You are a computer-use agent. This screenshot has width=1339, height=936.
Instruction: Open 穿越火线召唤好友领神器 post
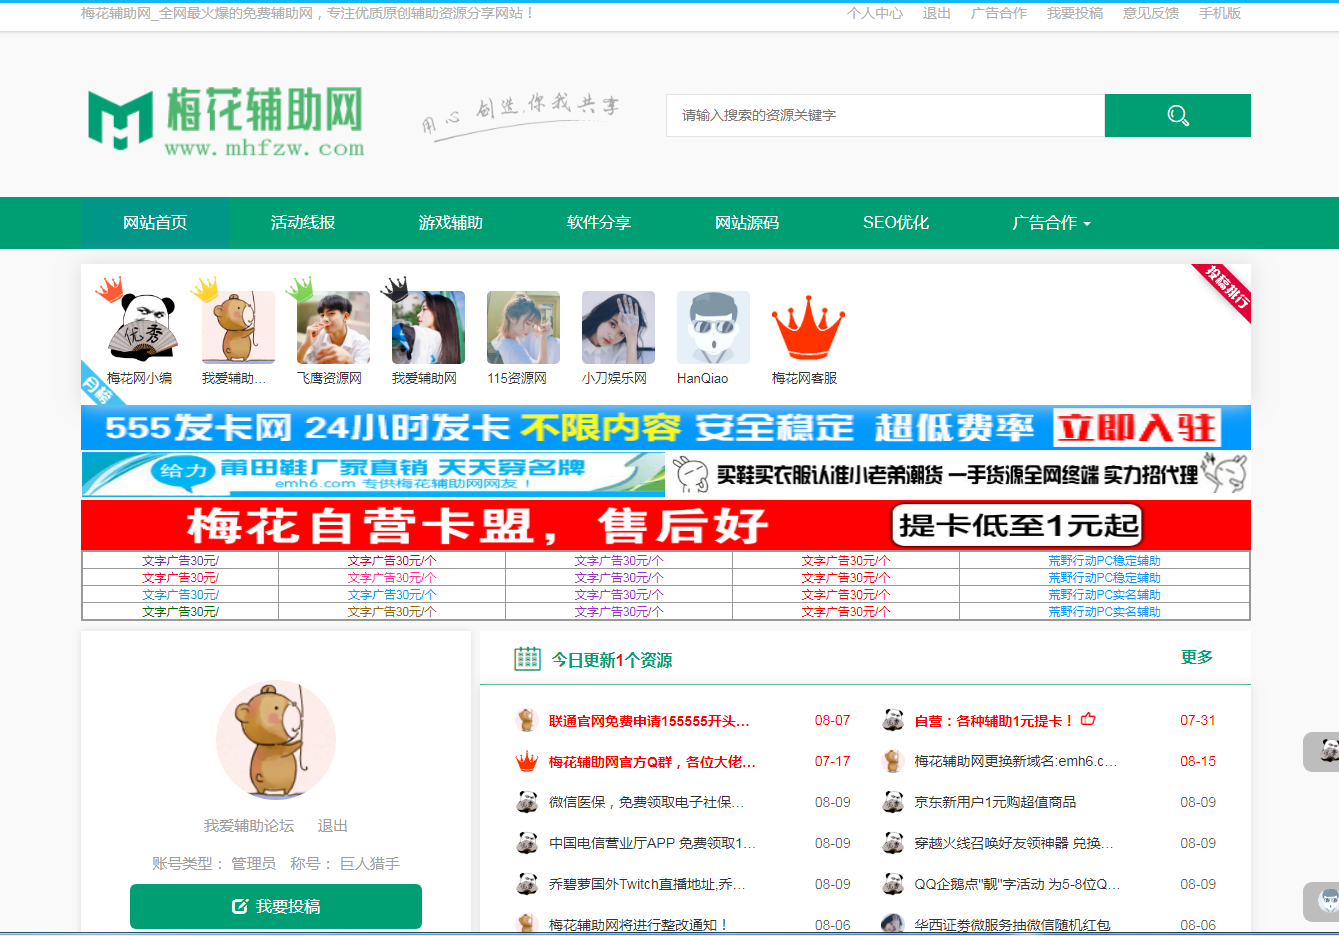pyautogui.click(x=1014, y=843)
